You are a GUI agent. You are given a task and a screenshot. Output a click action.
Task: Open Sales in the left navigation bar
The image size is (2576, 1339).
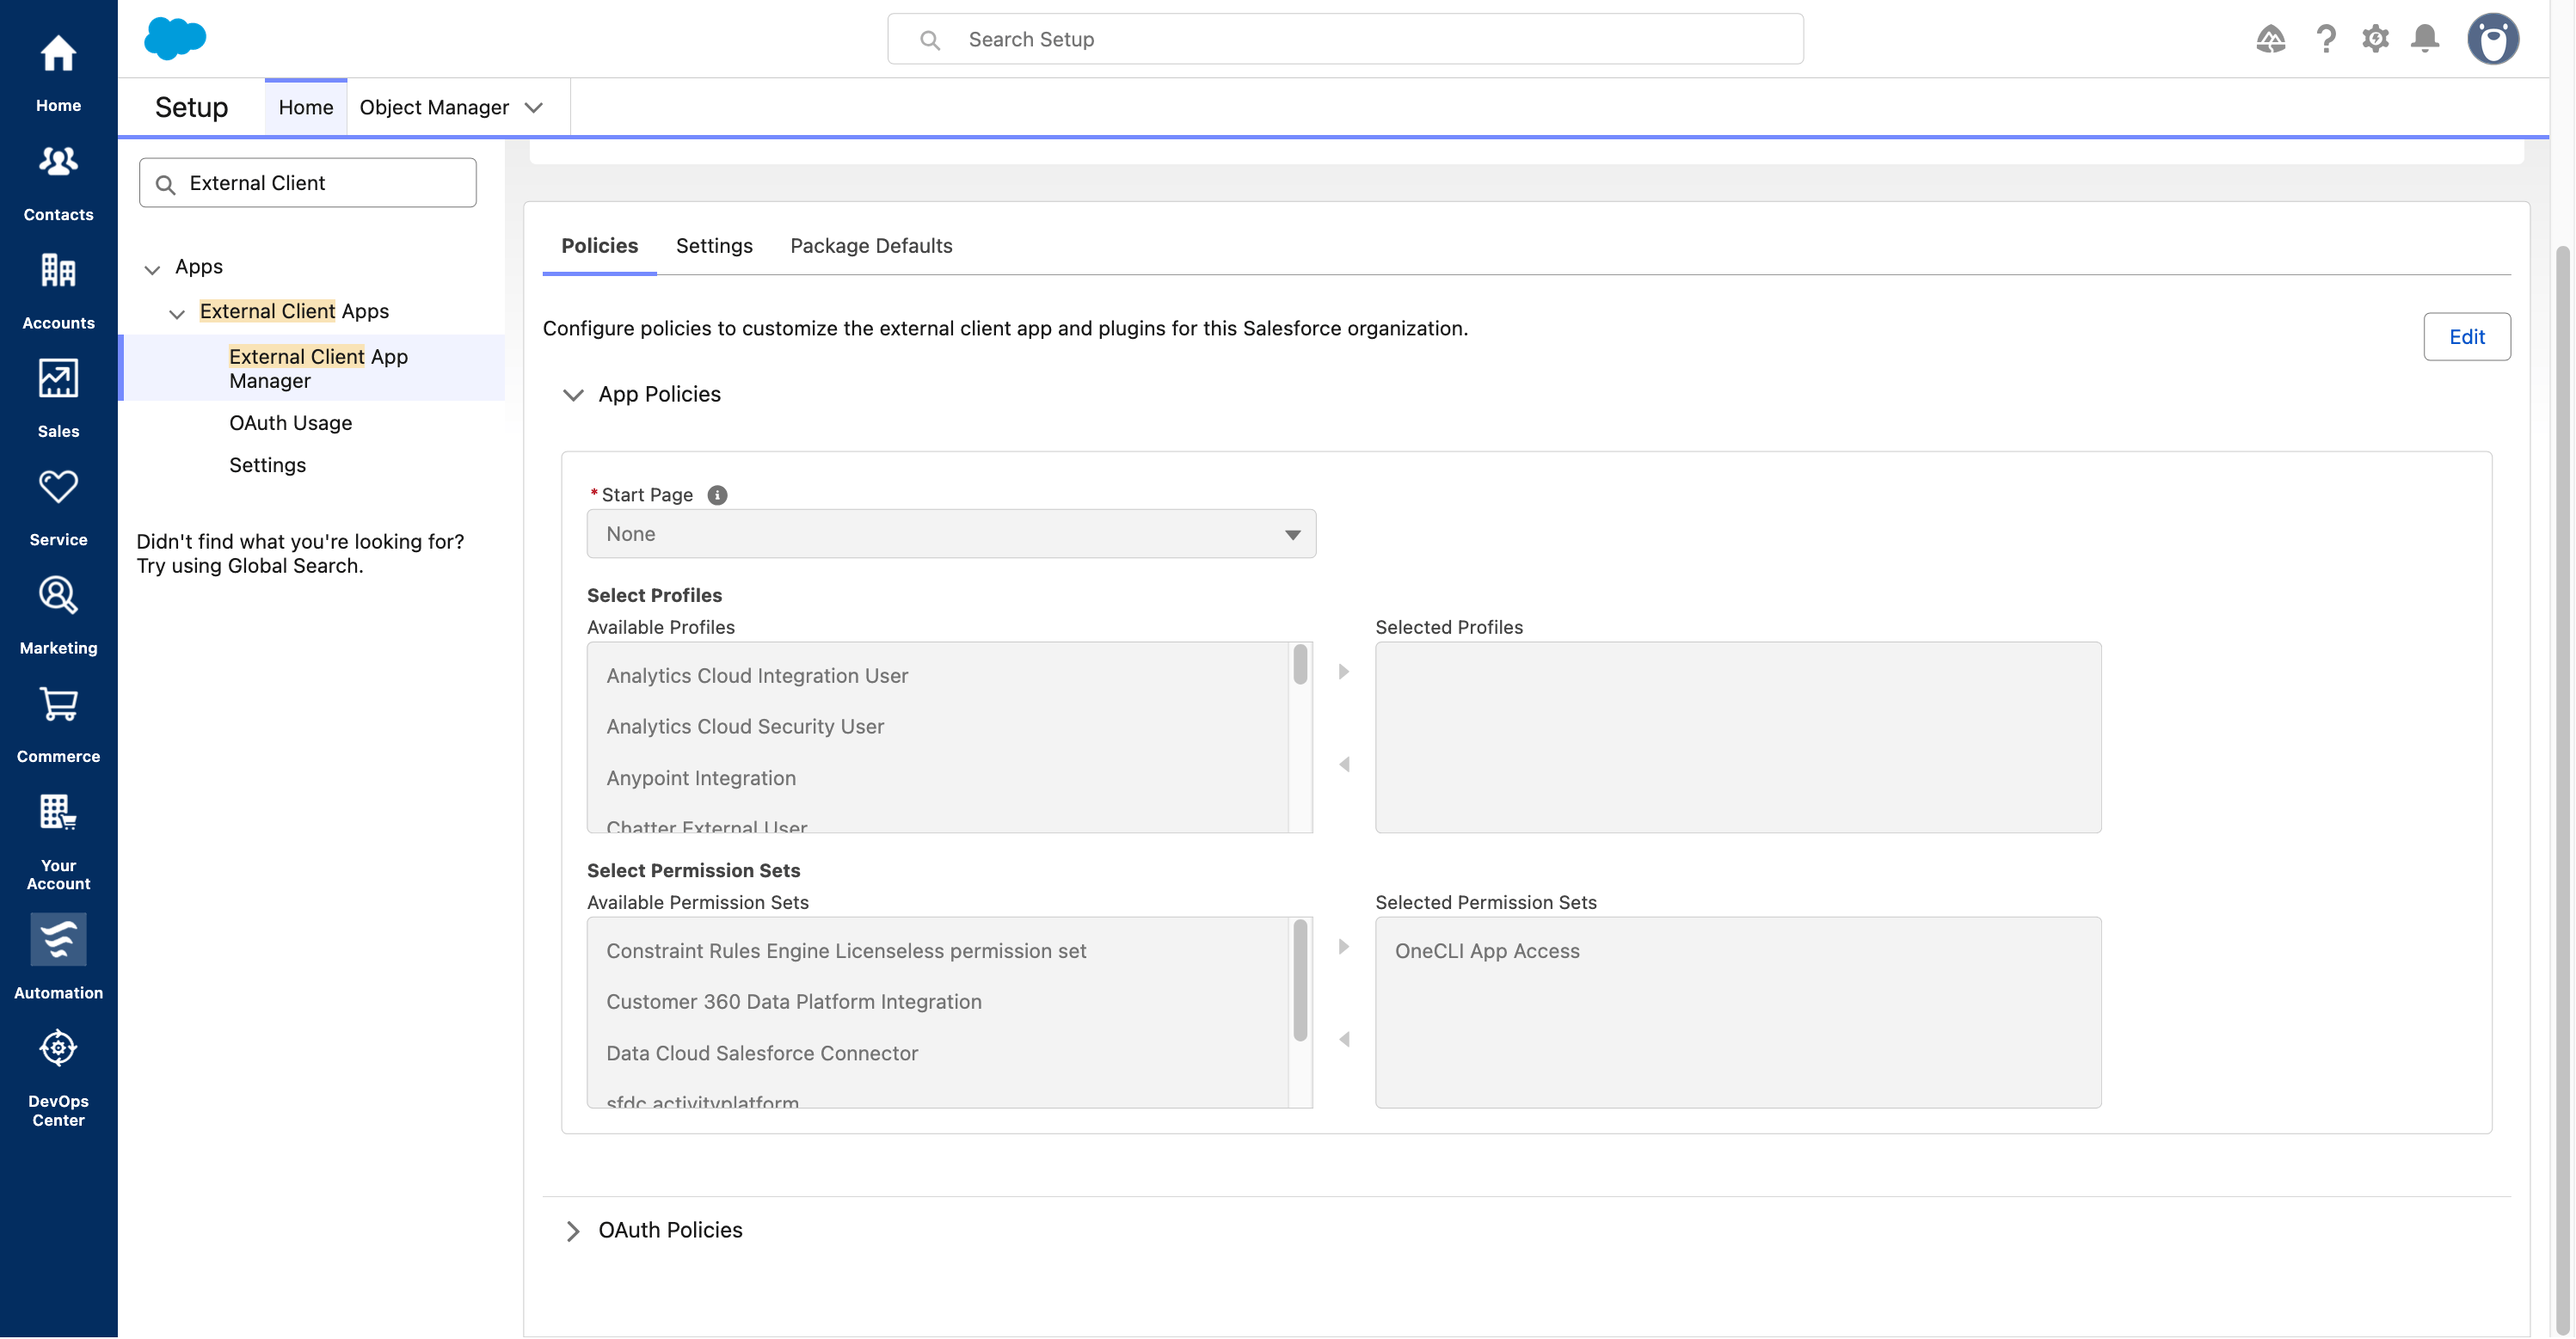point(58,399)
